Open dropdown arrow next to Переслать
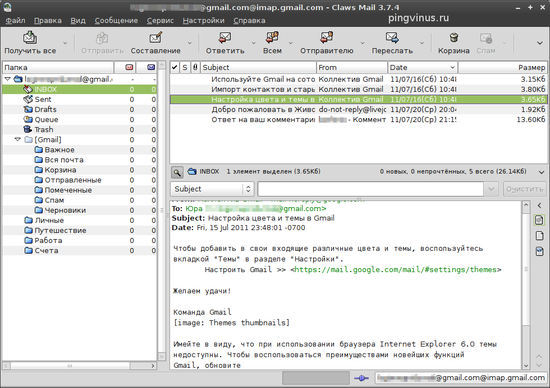 [x=422, y=43]
